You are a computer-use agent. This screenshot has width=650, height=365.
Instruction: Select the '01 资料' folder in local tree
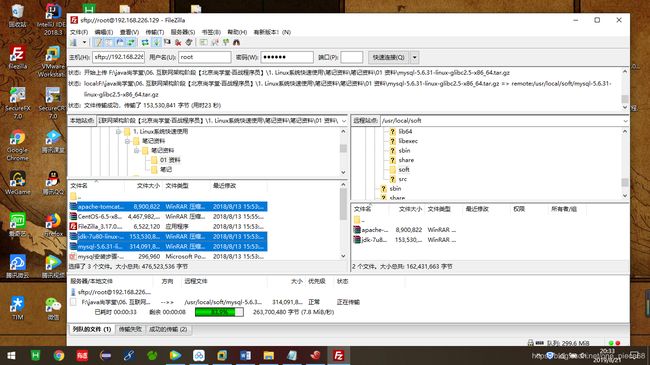[x=165, y=160]
